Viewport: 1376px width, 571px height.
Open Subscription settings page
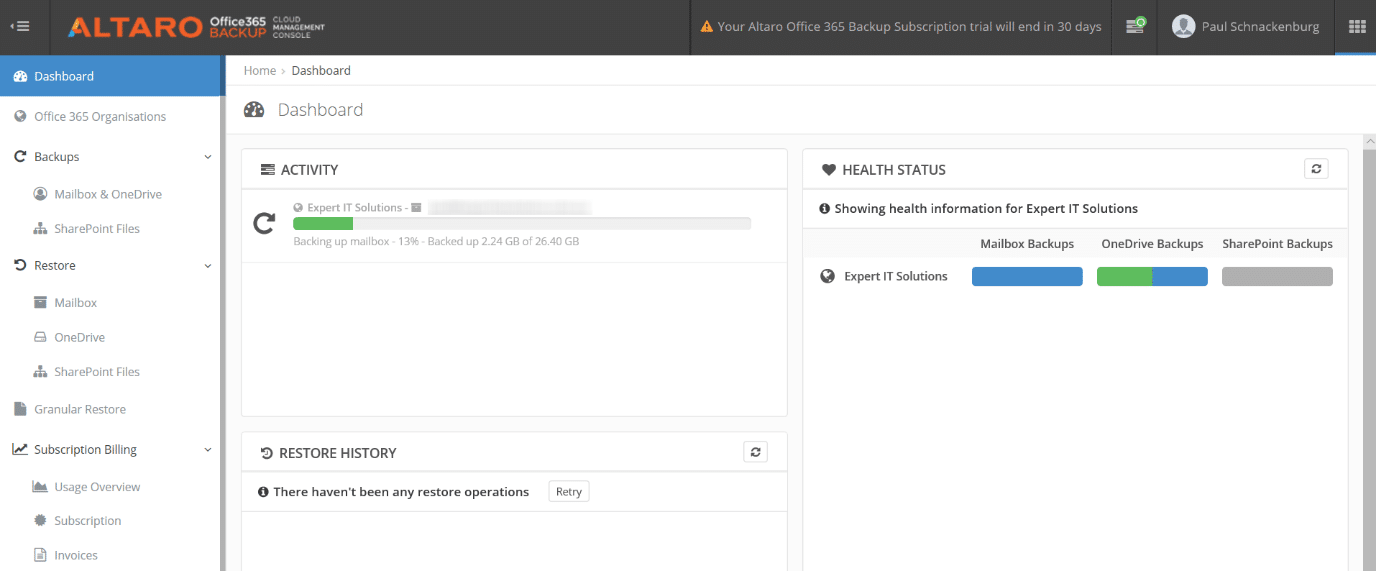tap(88, 521)
